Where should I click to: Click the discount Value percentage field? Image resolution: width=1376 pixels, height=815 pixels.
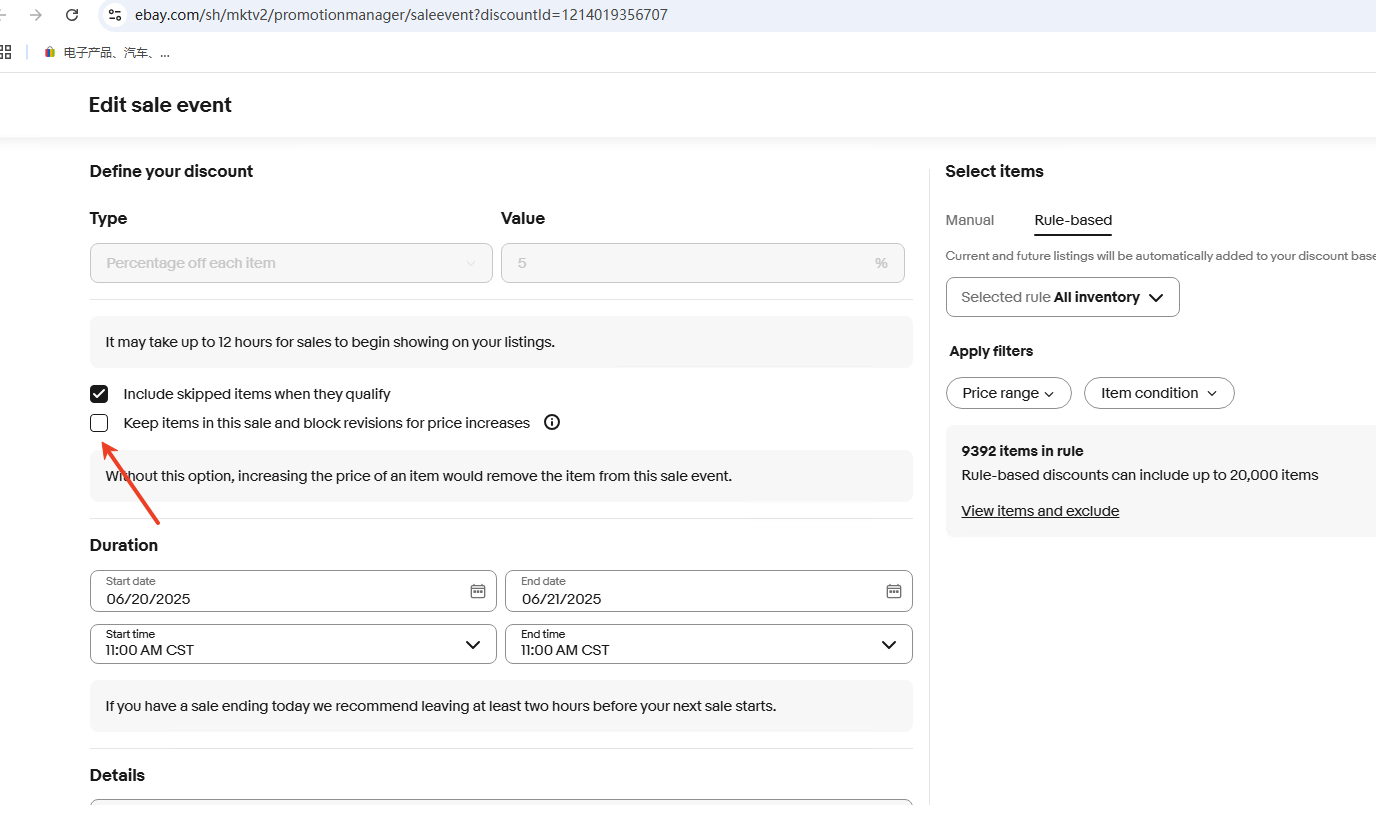coord(703,263)
